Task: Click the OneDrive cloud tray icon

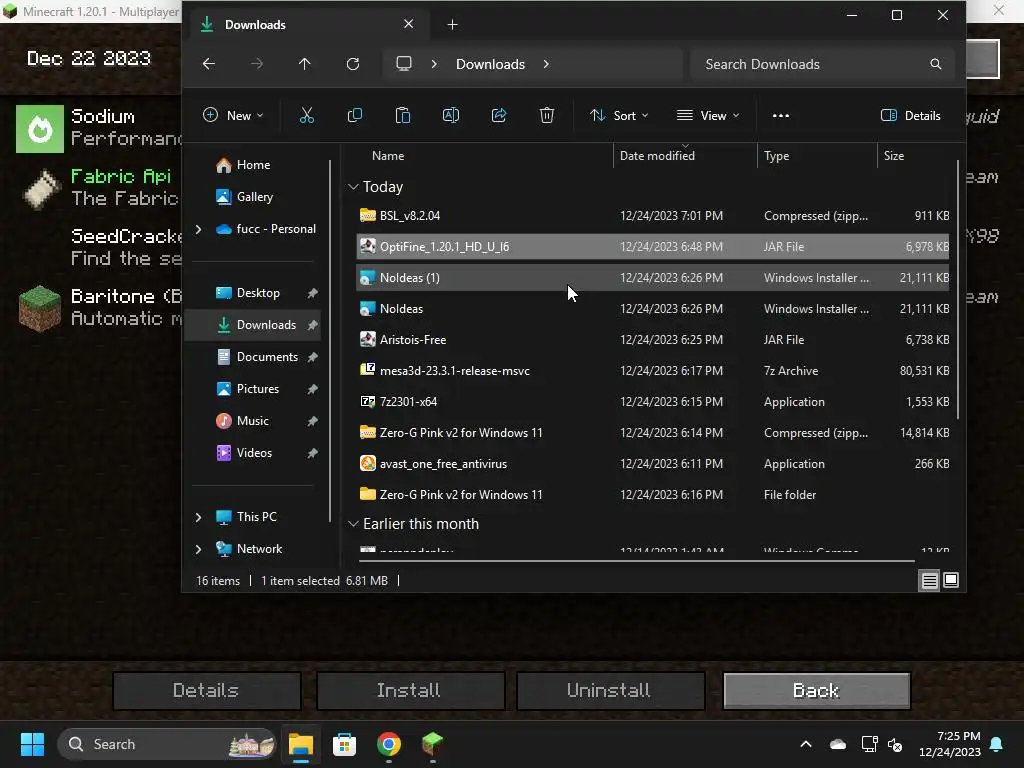Action: point(838,744)
